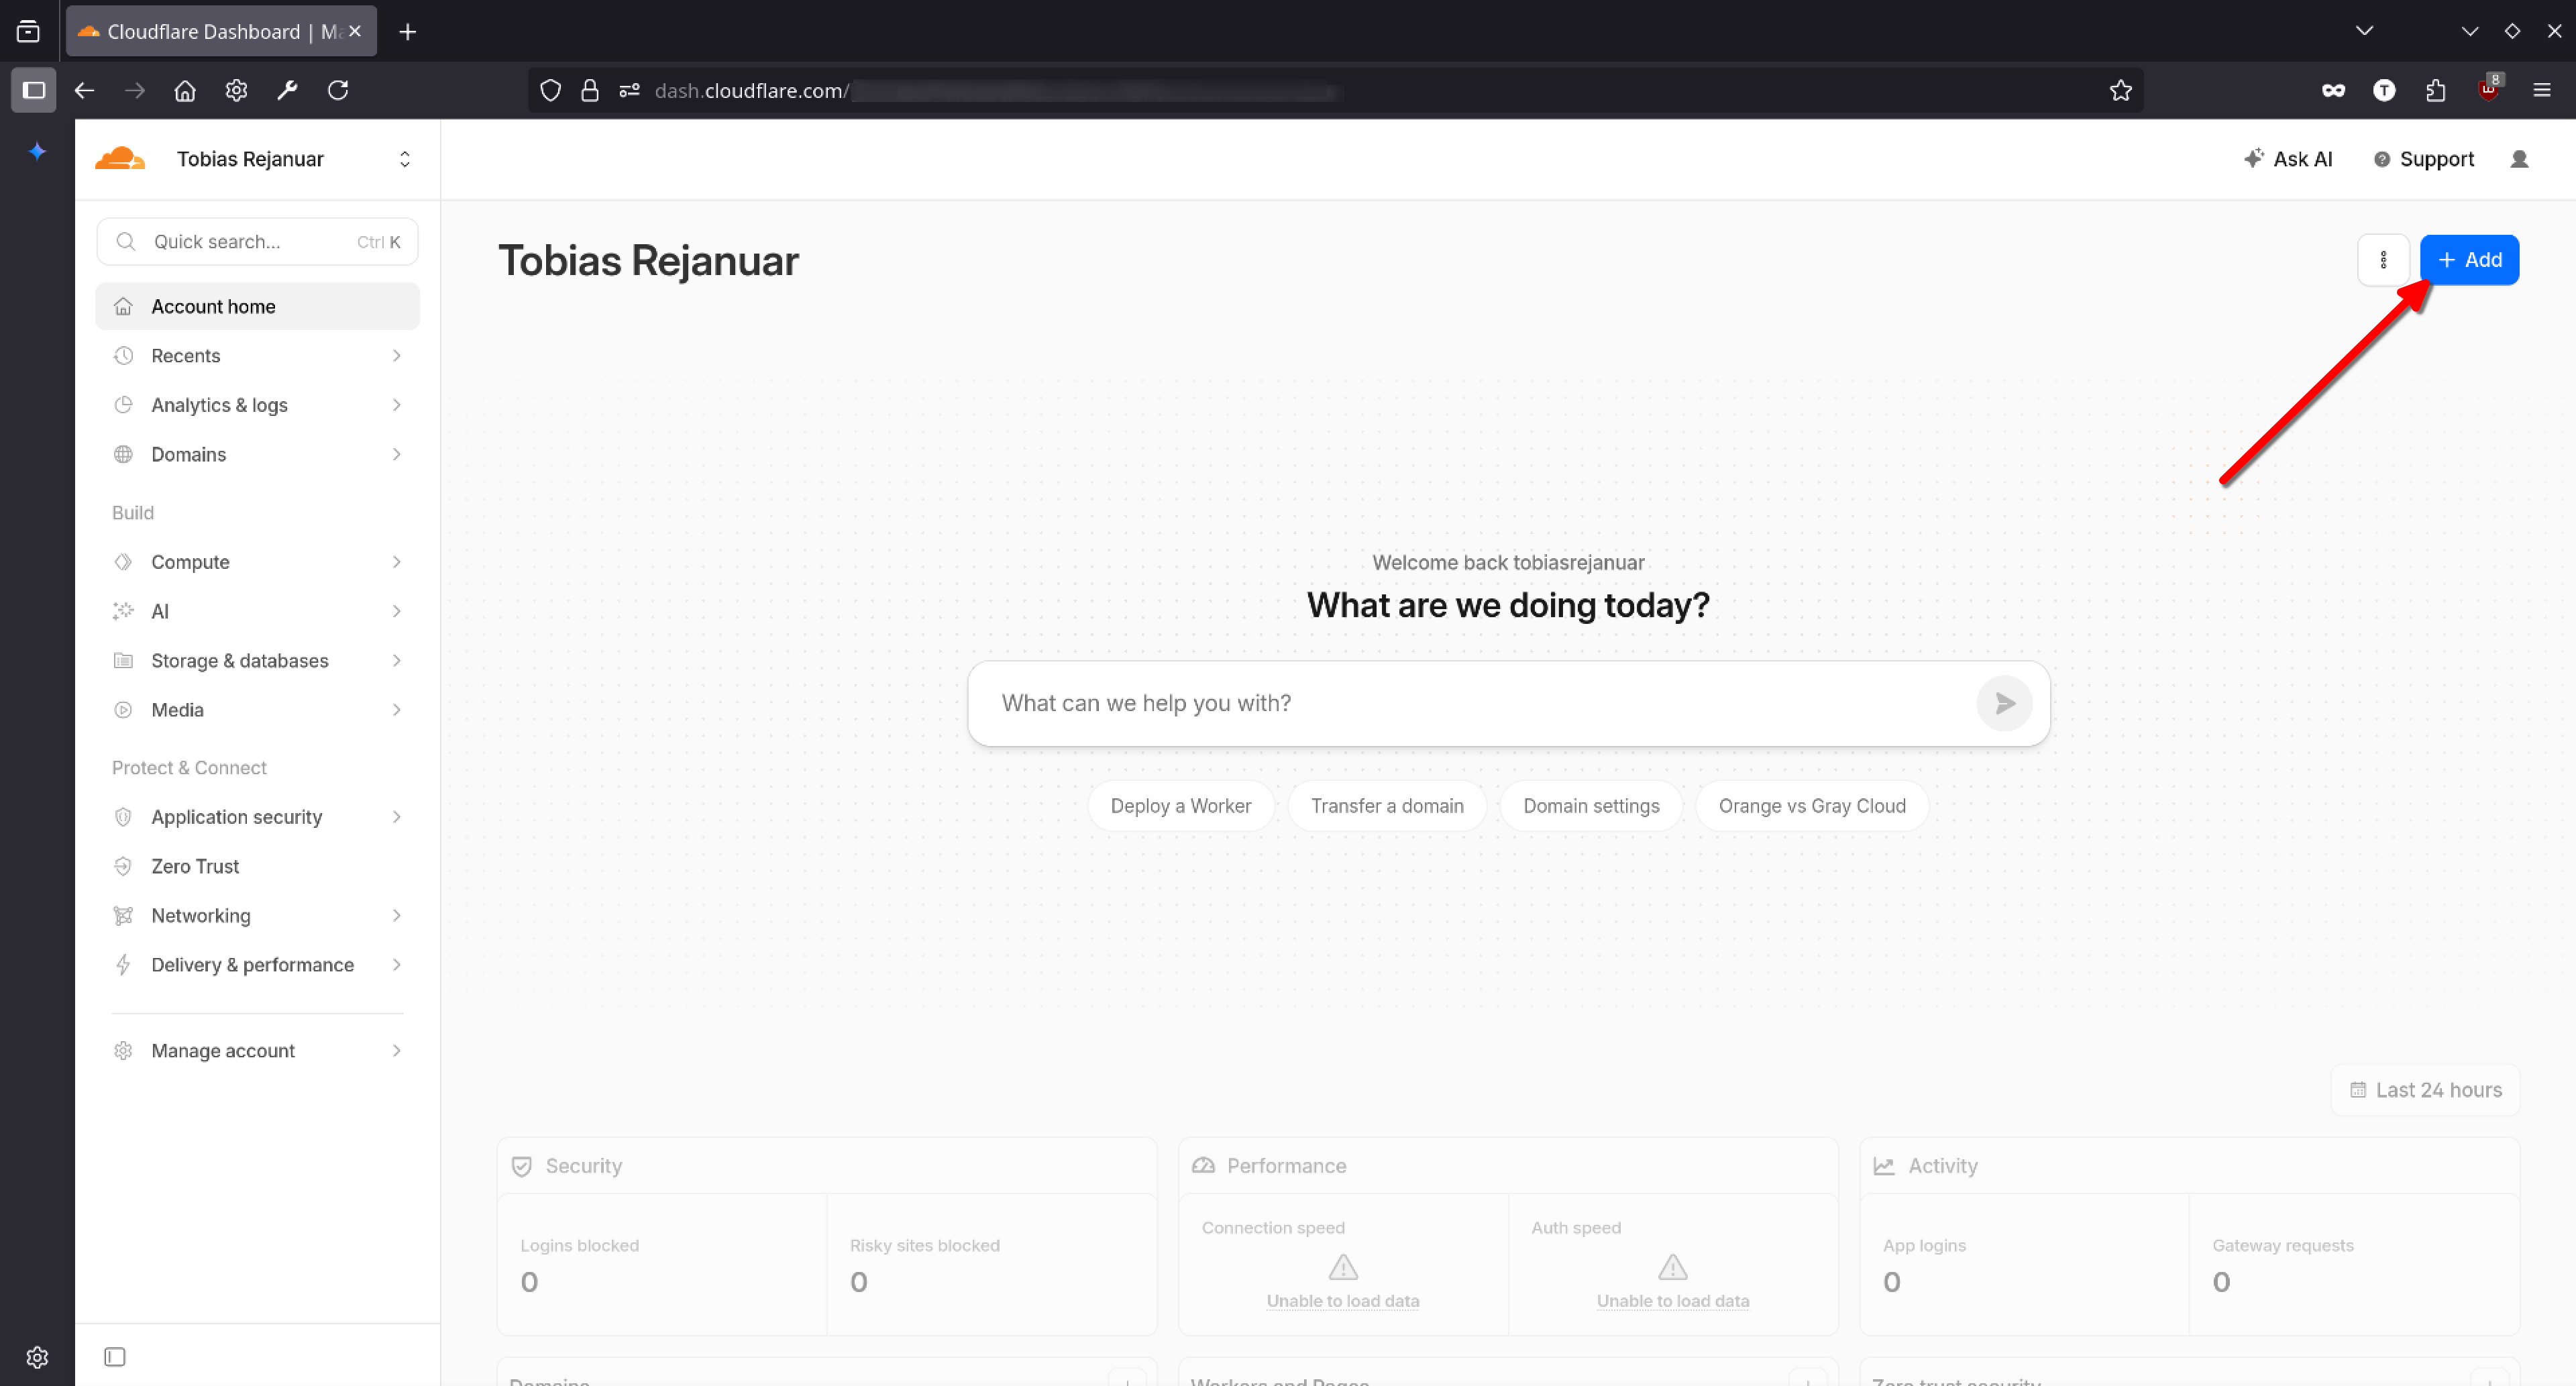The height and width of the screenshot is (1386, 2576).
Task: Collapse sidebar using the bottom panel icon
Action: point(115,1356)
